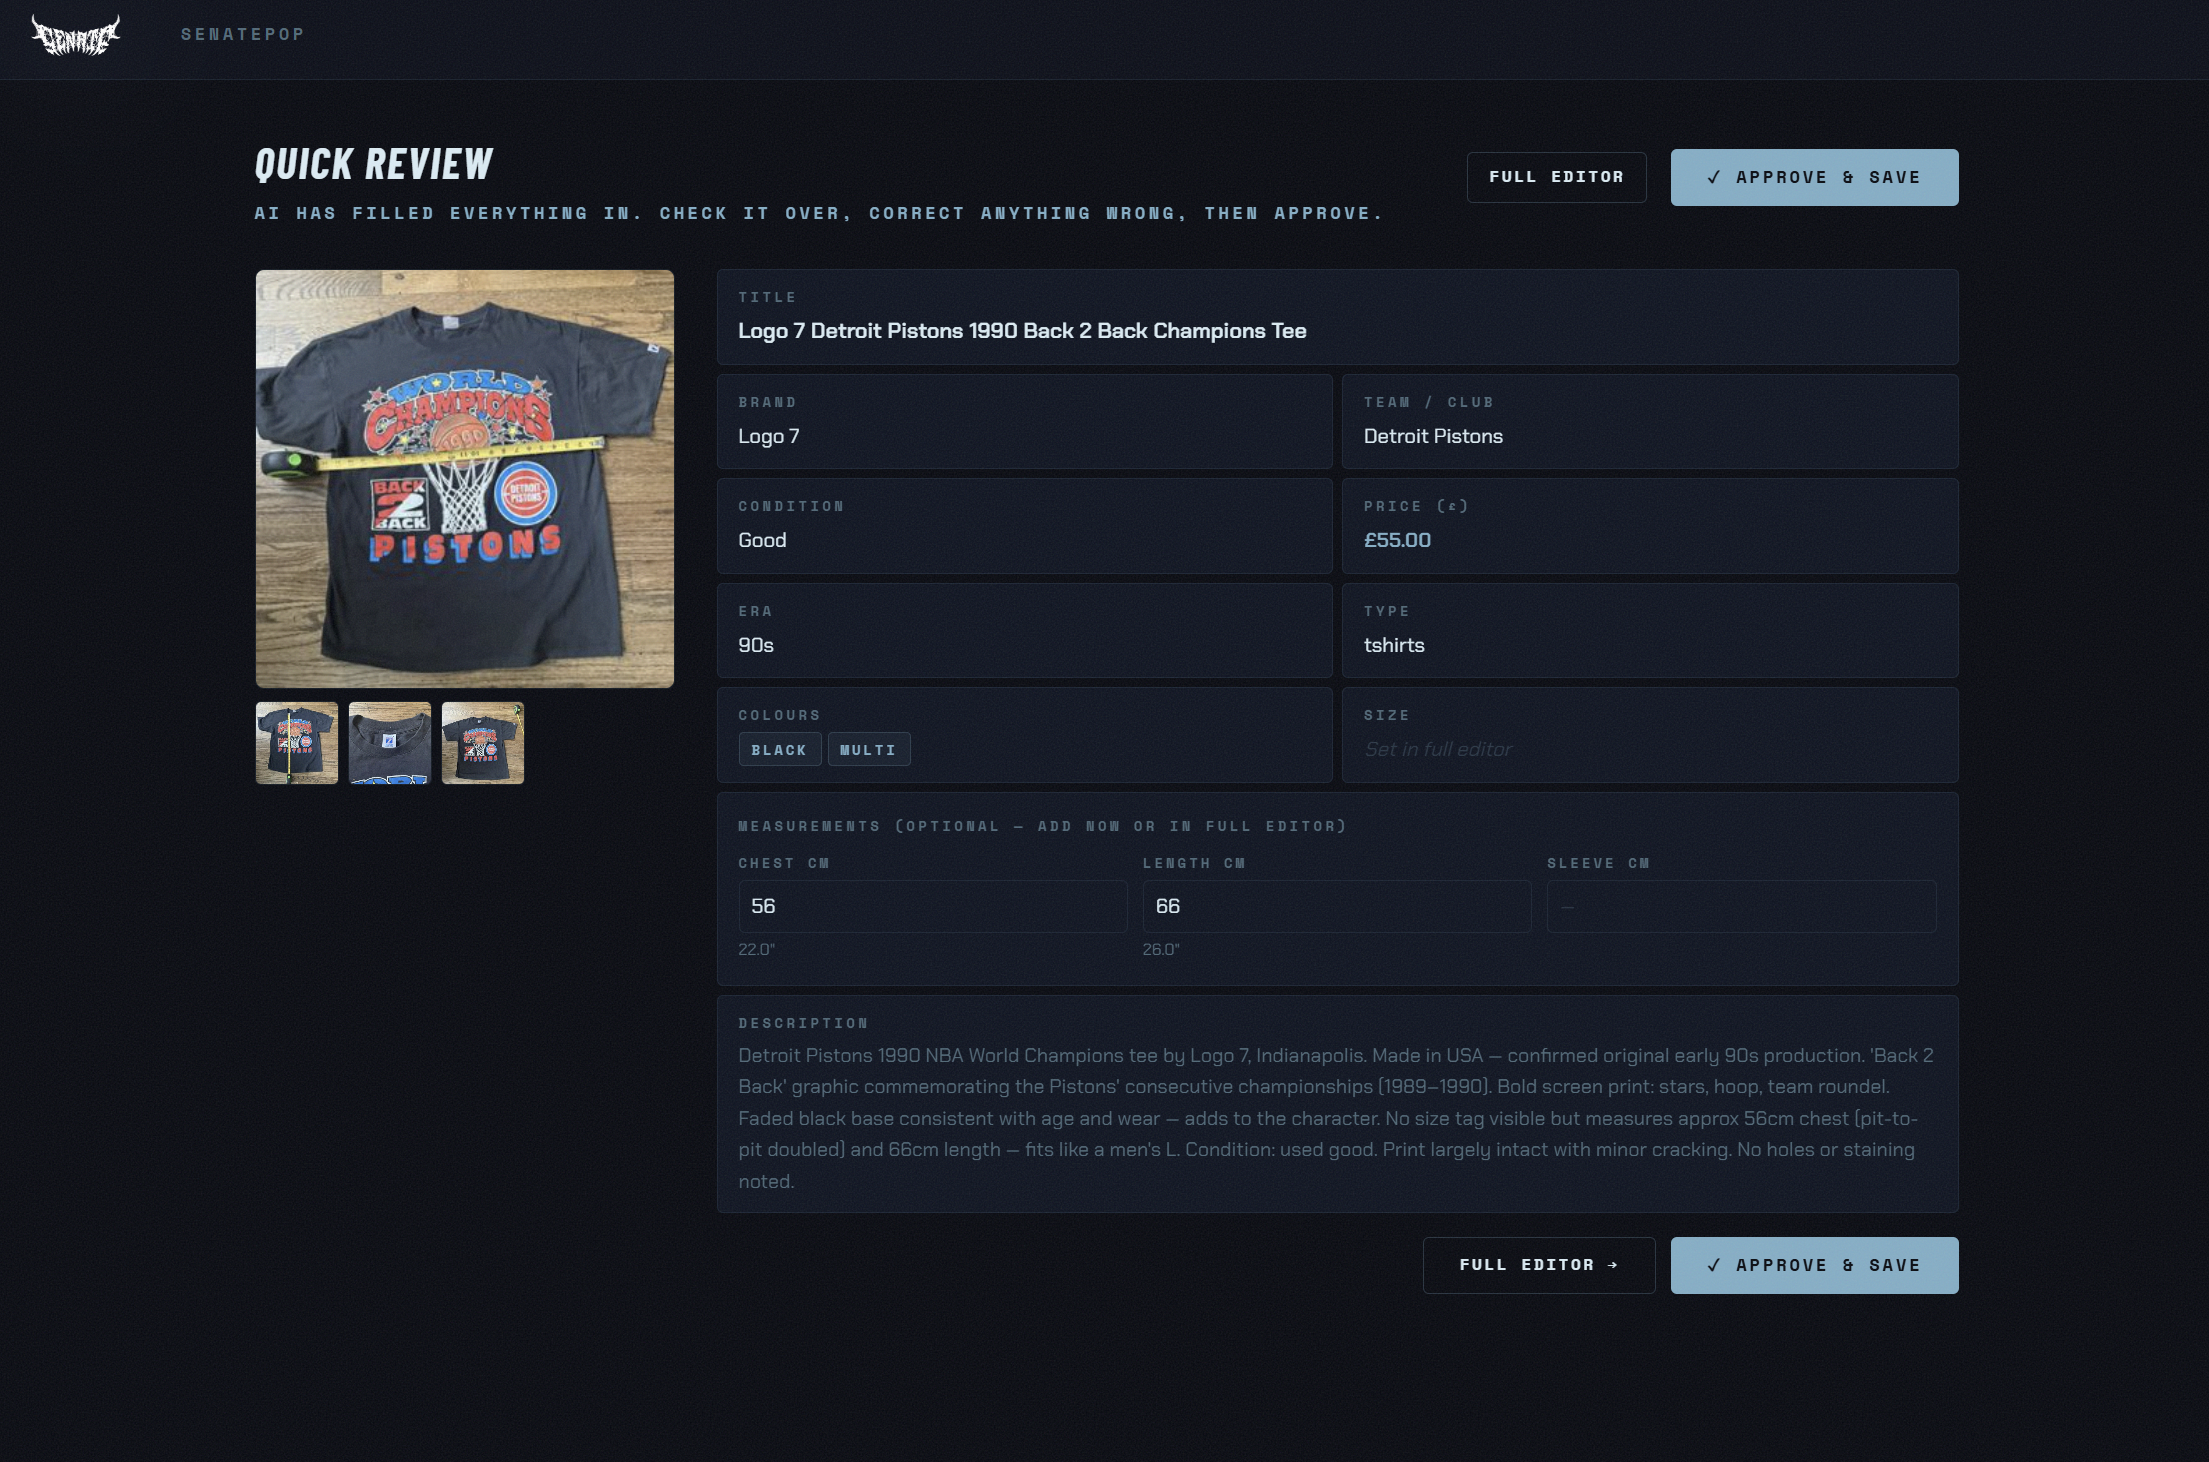Edit the Chest CM value of 56
Viewport: 2209px width, 1462px height.
(932, 906)
